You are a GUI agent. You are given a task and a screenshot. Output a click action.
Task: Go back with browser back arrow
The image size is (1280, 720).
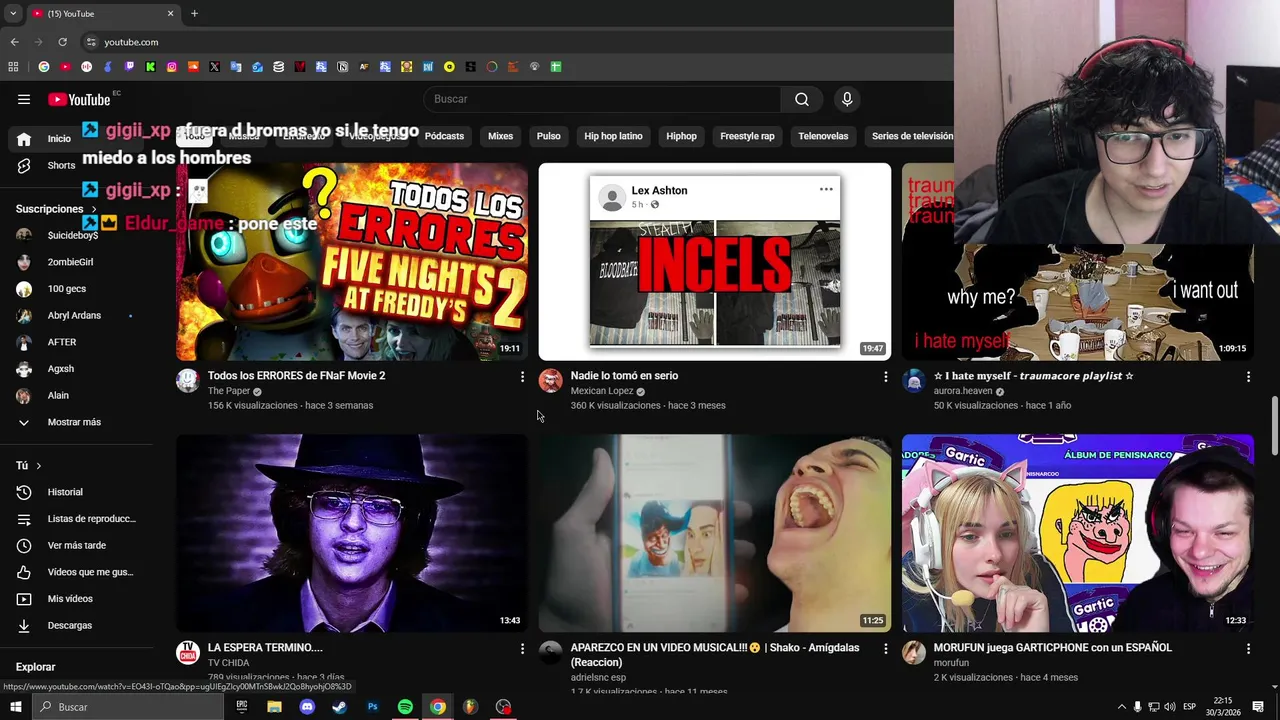coord(14,42)
